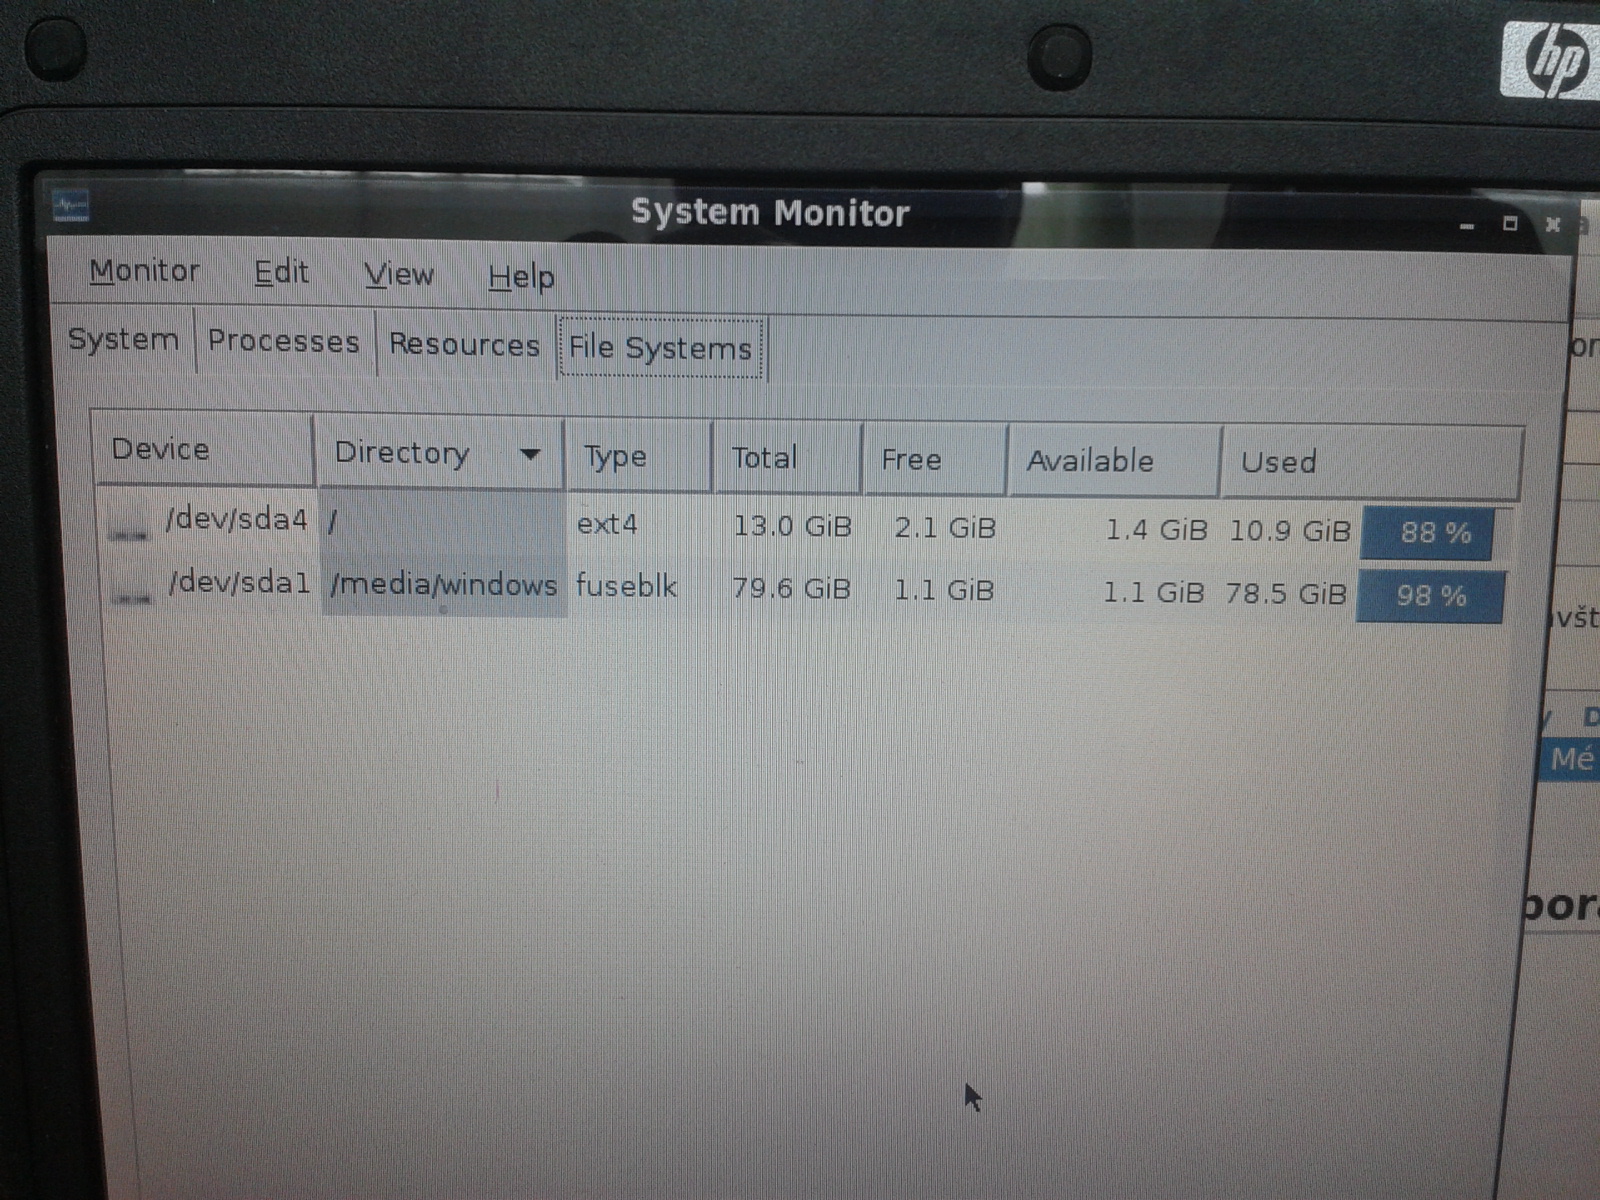Click the fuseblk type cell

(626, 586)
